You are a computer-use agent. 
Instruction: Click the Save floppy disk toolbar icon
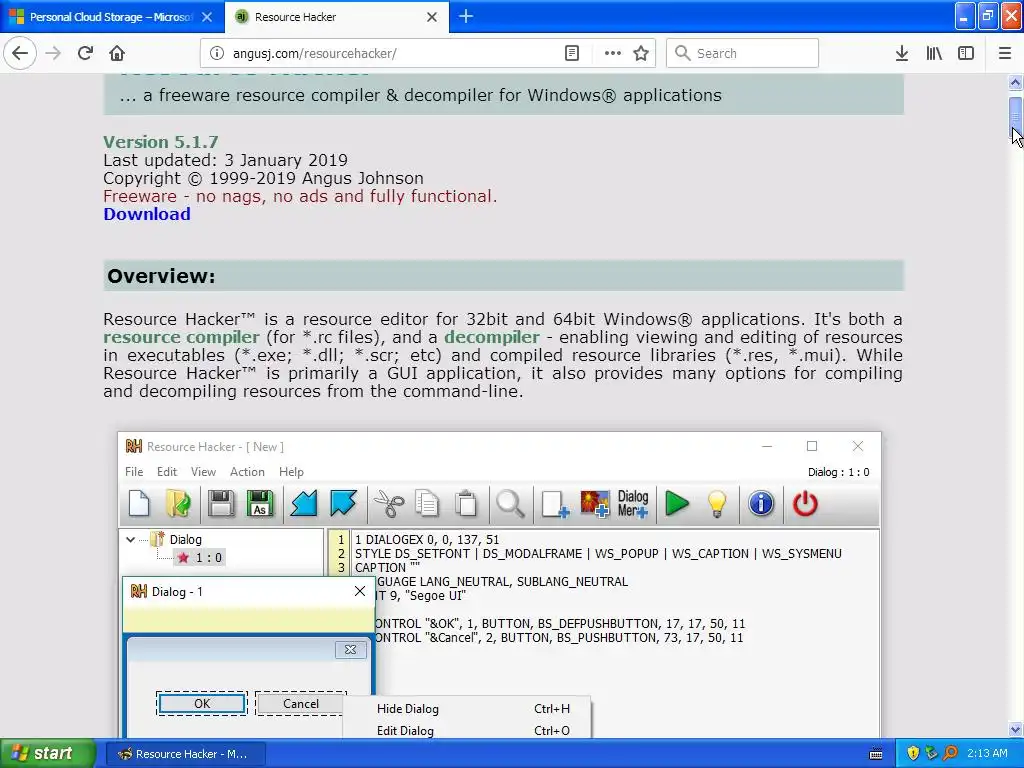(221, 504)
